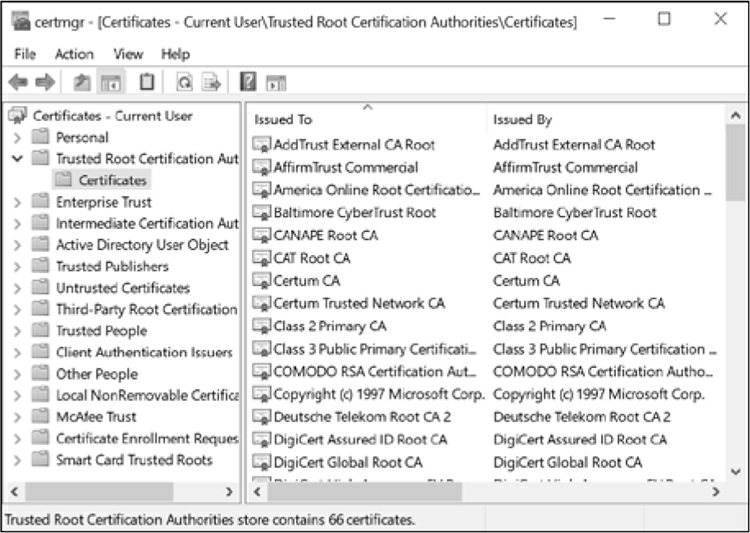This screenshot has height=533, width=750.
Task: Open the Action menu
Action: tap(74, 54)
